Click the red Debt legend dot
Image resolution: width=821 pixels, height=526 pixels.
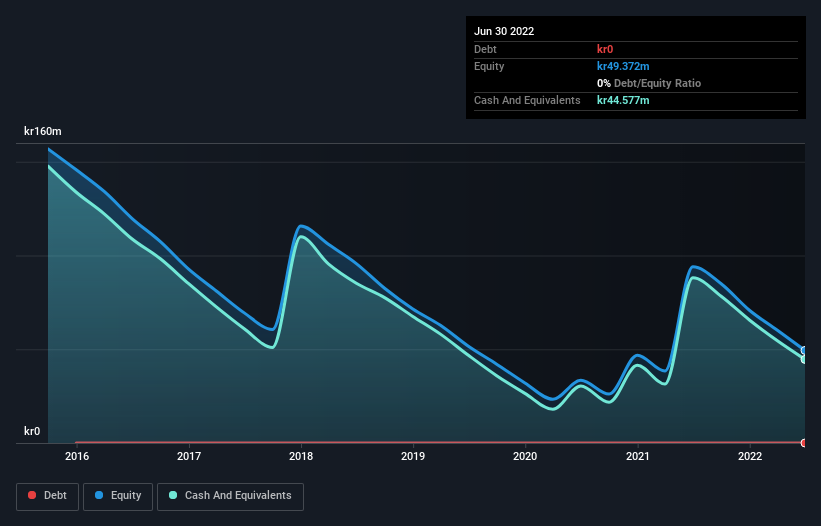32,495
